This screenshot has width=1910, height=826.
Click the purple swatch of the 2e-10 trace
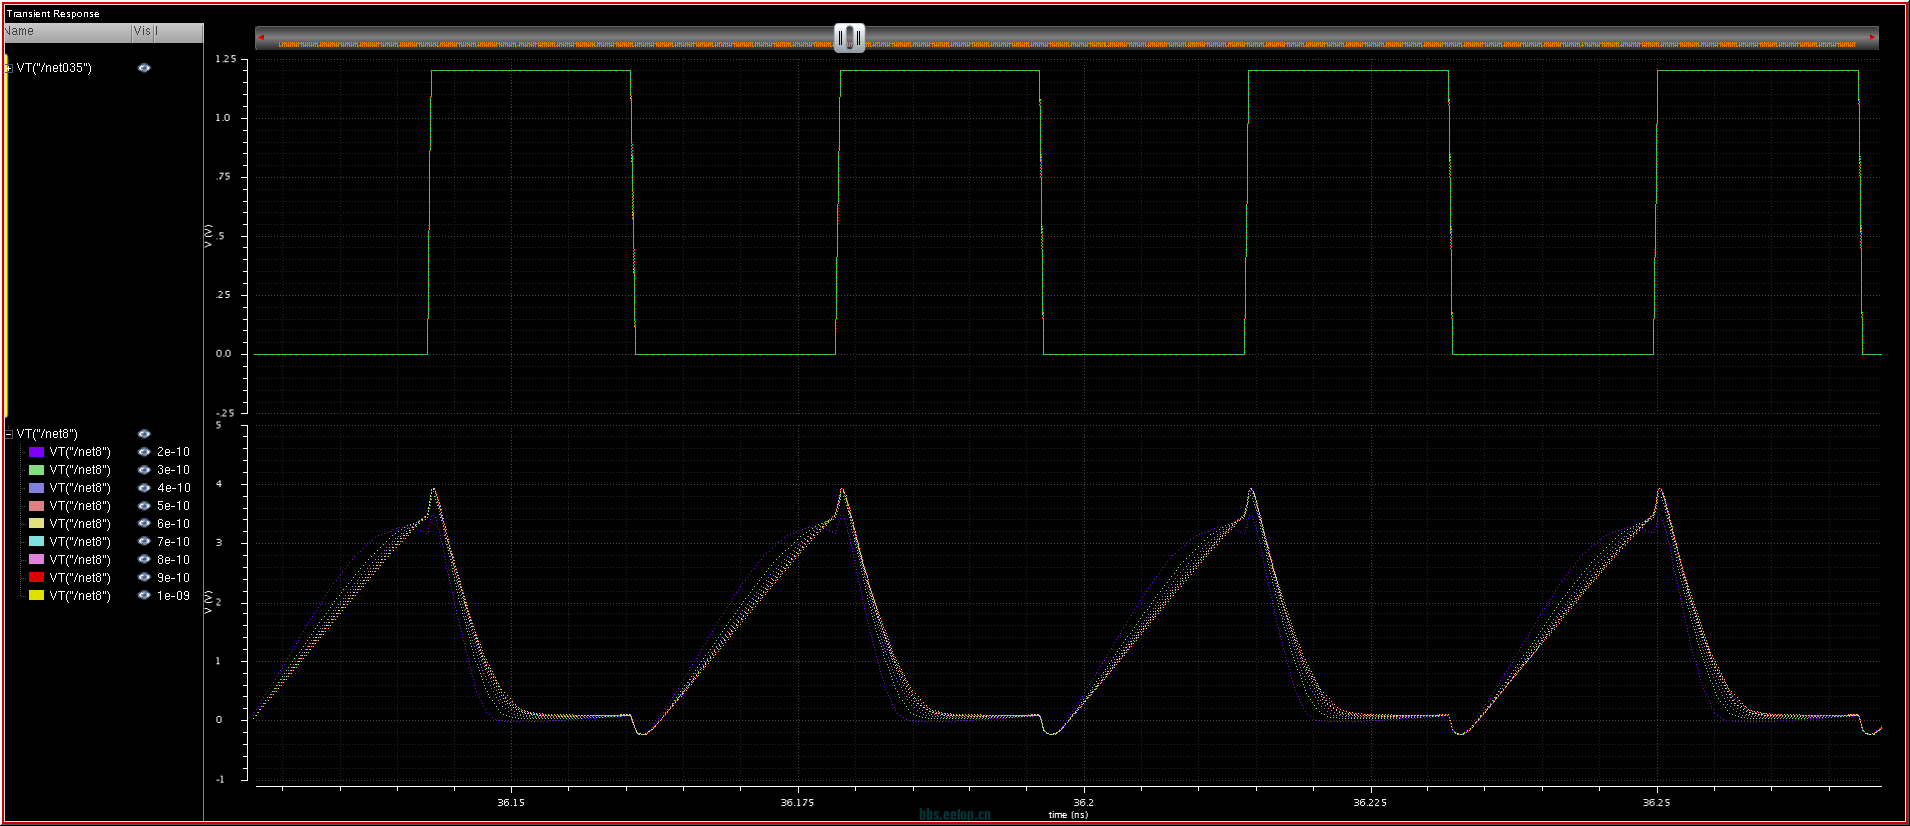(36, 452)
